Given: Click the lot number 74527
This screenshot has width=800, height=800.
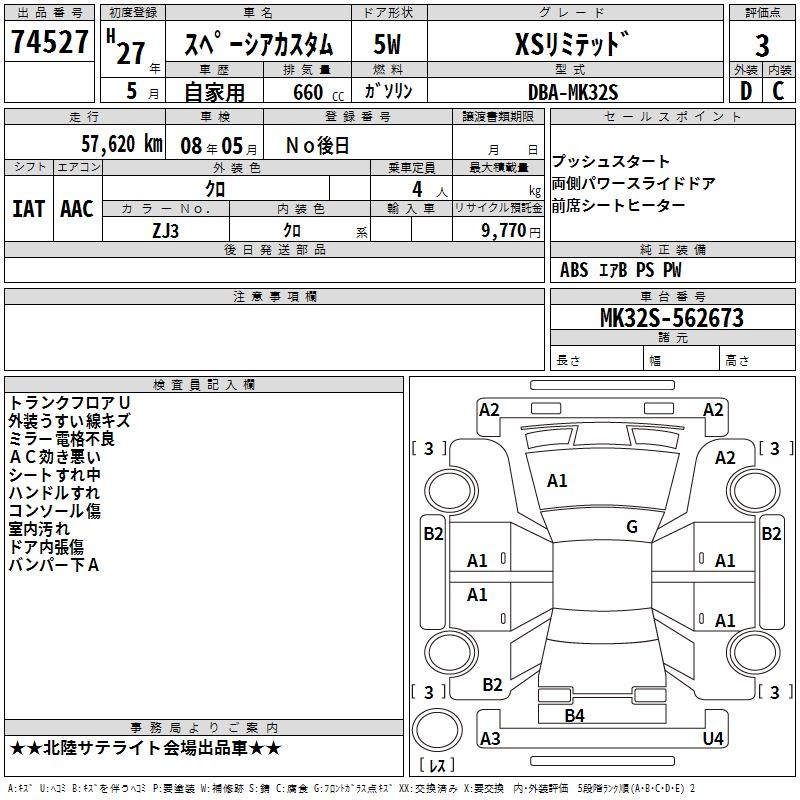Looking at the screenshot, I should [49, 46].
